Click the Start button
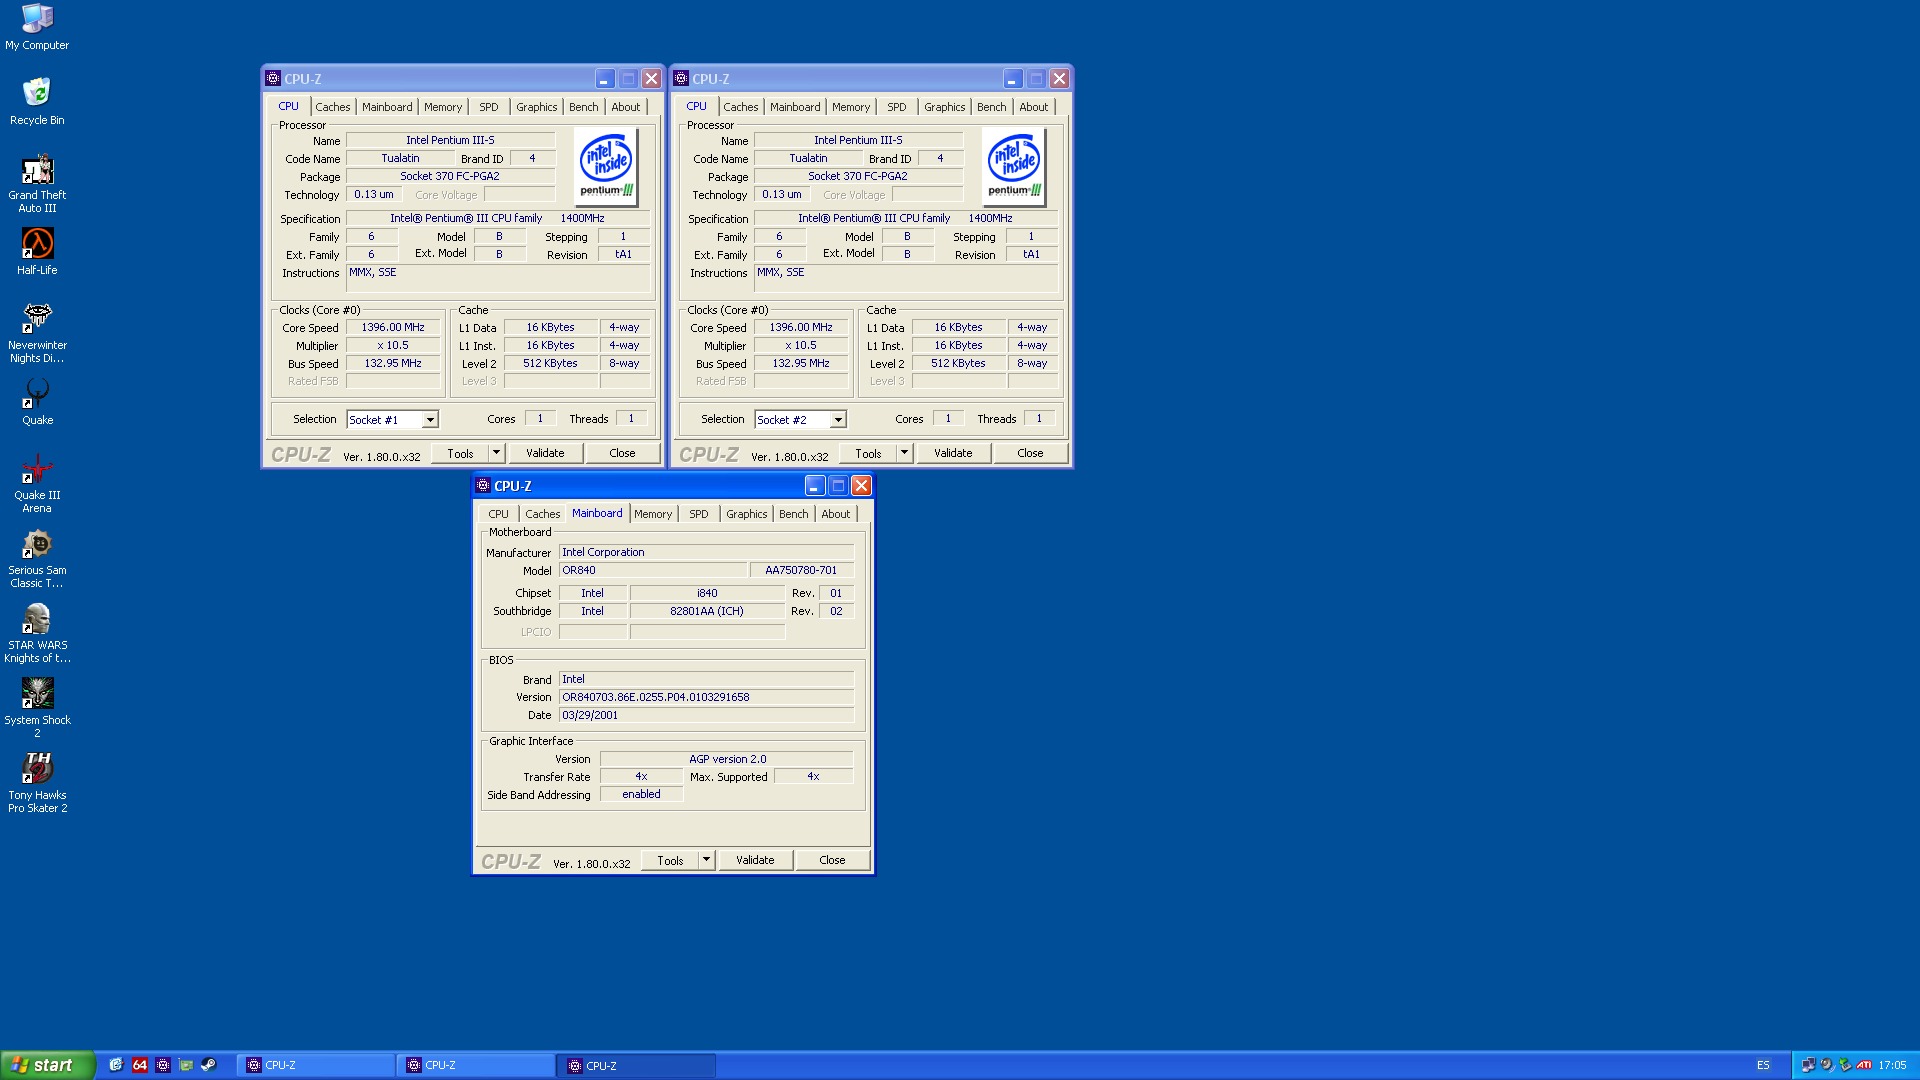This screenshot has width=1920, height=1080. 47,1065
